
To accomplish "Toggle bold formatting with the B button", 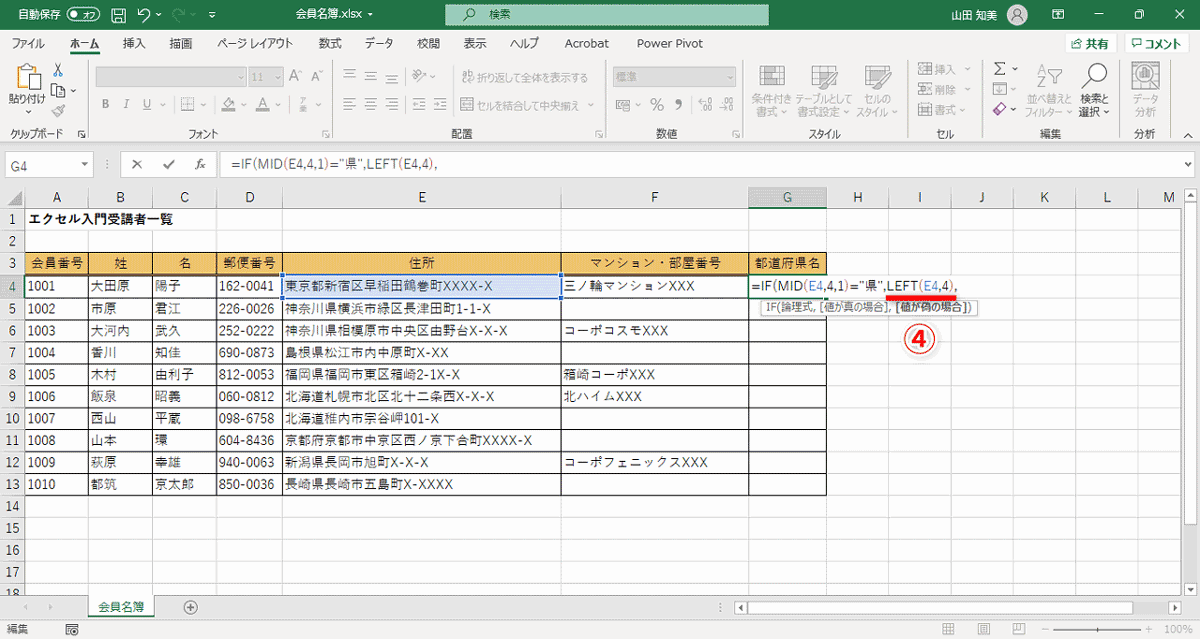I will coord(104,103).
